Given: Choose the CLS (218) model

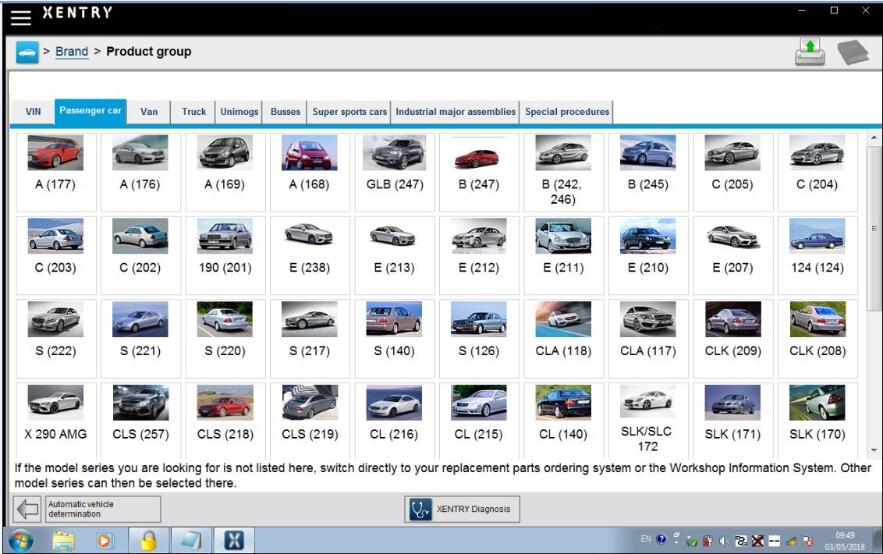Looking at the screenshot, I should [225, 420].
